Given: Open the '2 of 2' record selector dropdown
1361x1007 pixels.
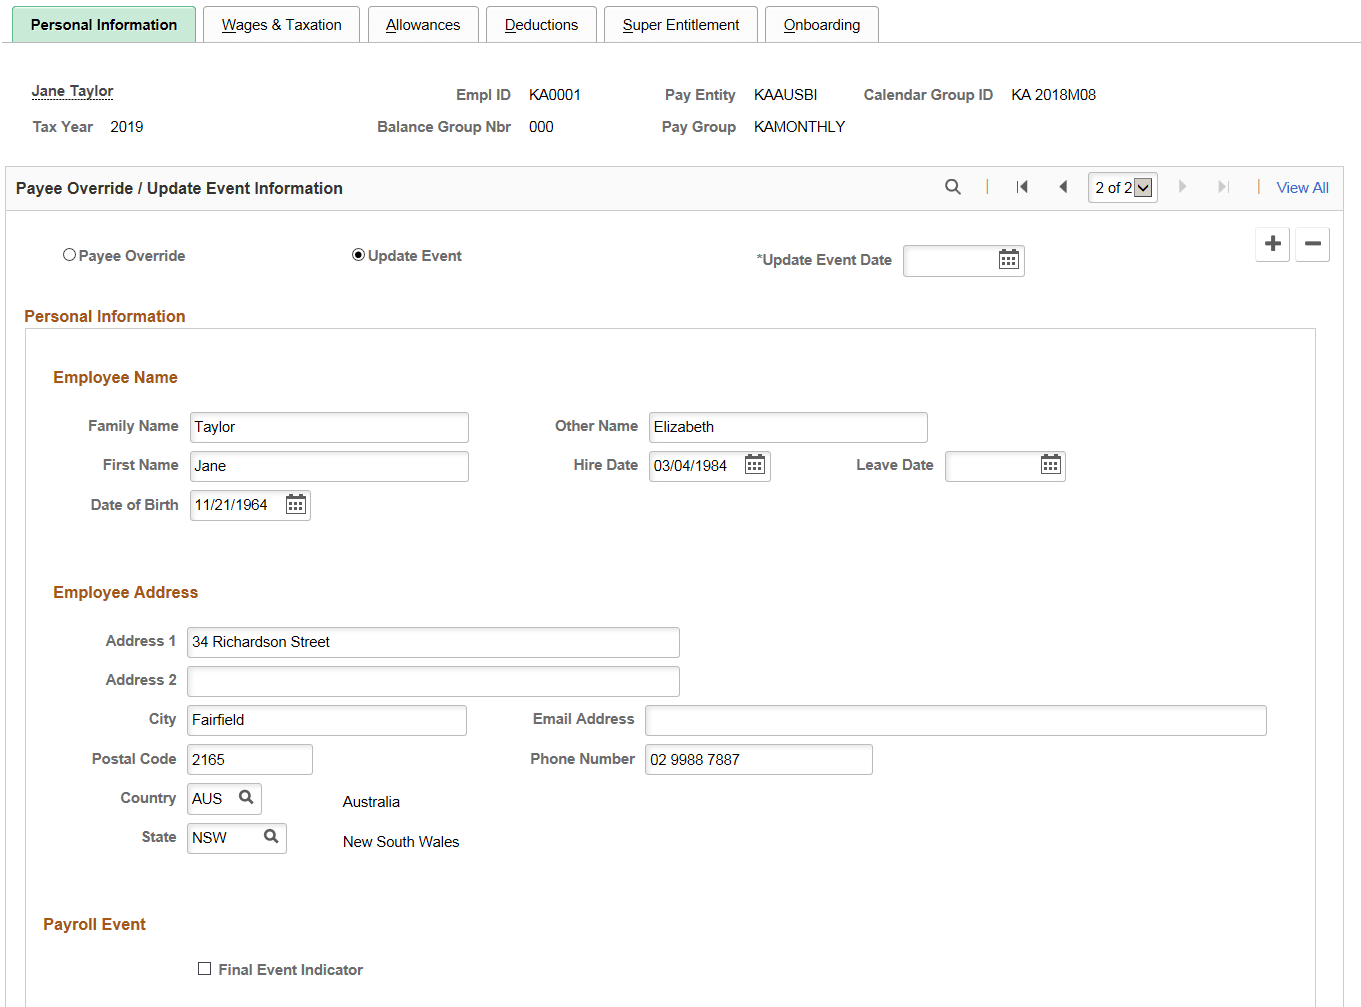Looking at the screenshot, I should (1141, 186).
